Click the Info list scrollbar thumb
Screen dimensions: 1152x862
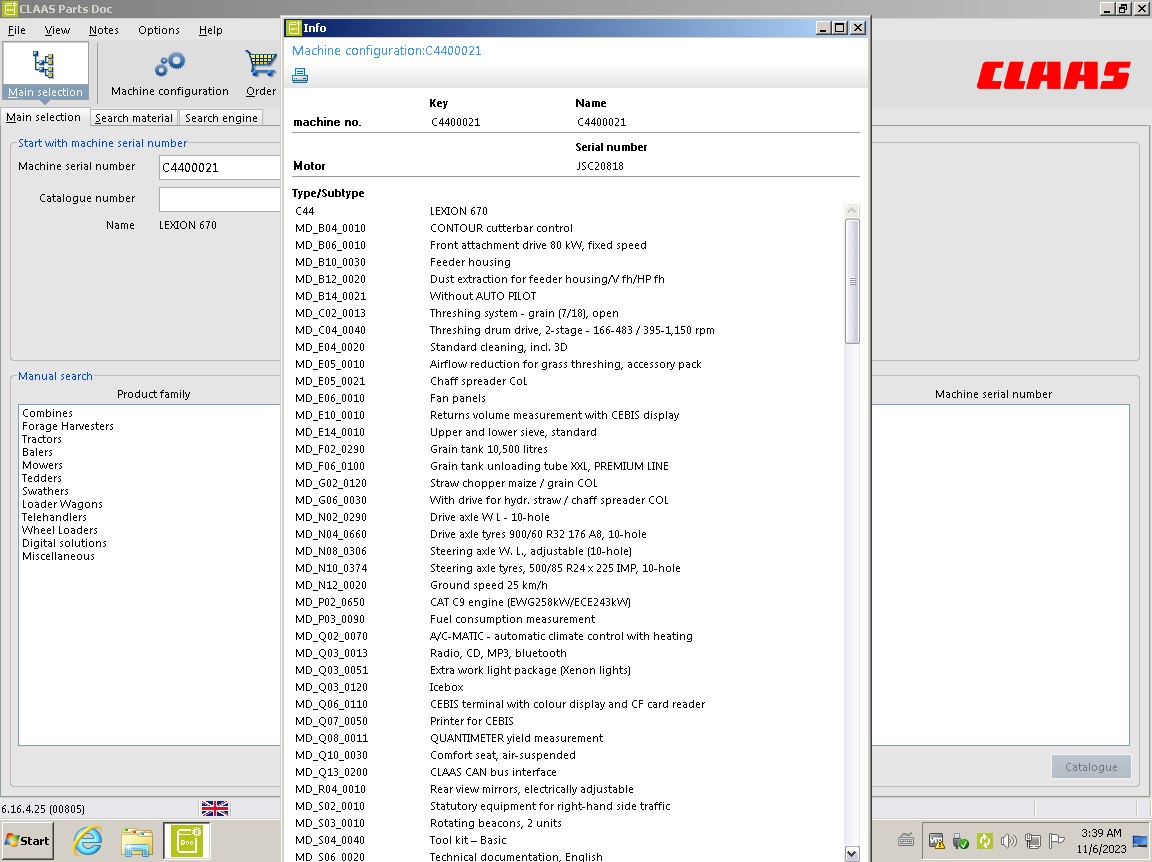[x=852, y=281]
